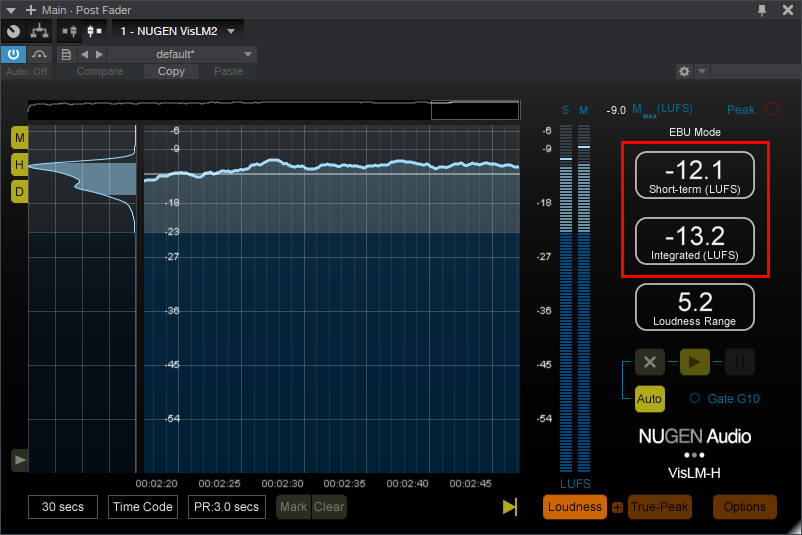Load the next preset arrow
This screenshot has width=802, height=535.
point(99,54)
